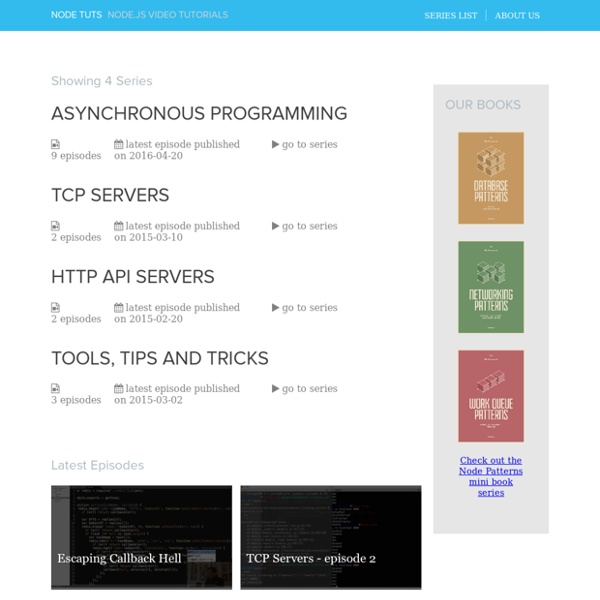Click the Showing 4 Series heading
Image resolution: width=600 pixels, height=600 pixels.
click(102, 81)
